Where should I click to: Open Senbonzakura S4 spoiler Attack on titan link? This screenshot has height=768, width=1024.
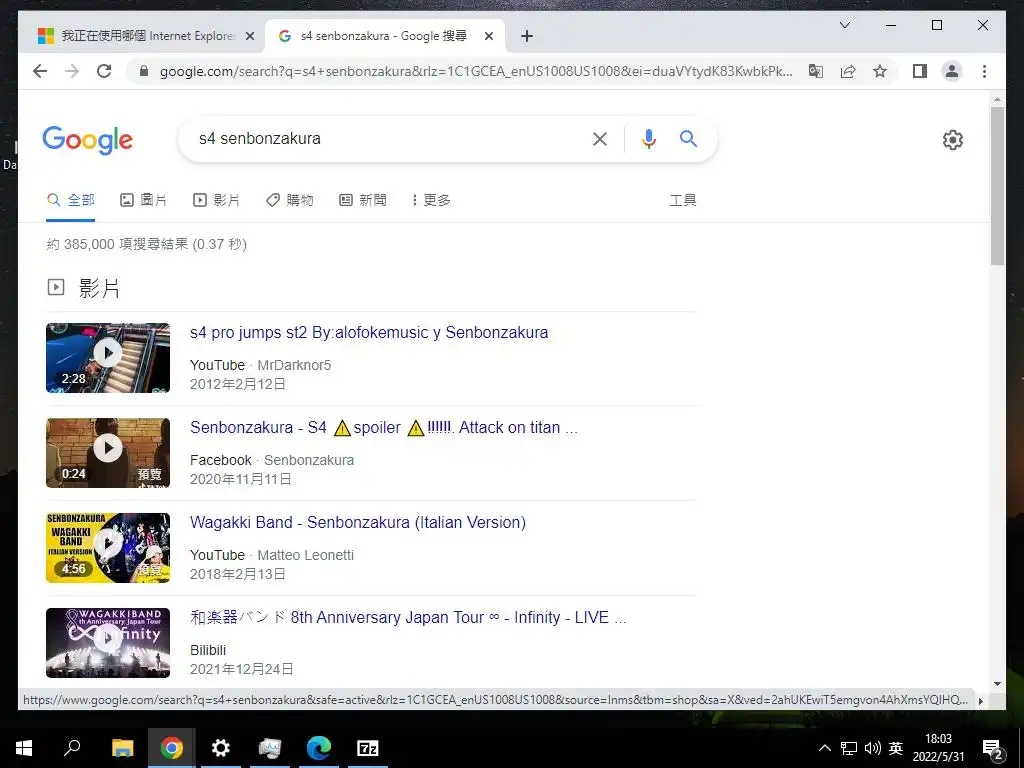(x=384, y=428)
